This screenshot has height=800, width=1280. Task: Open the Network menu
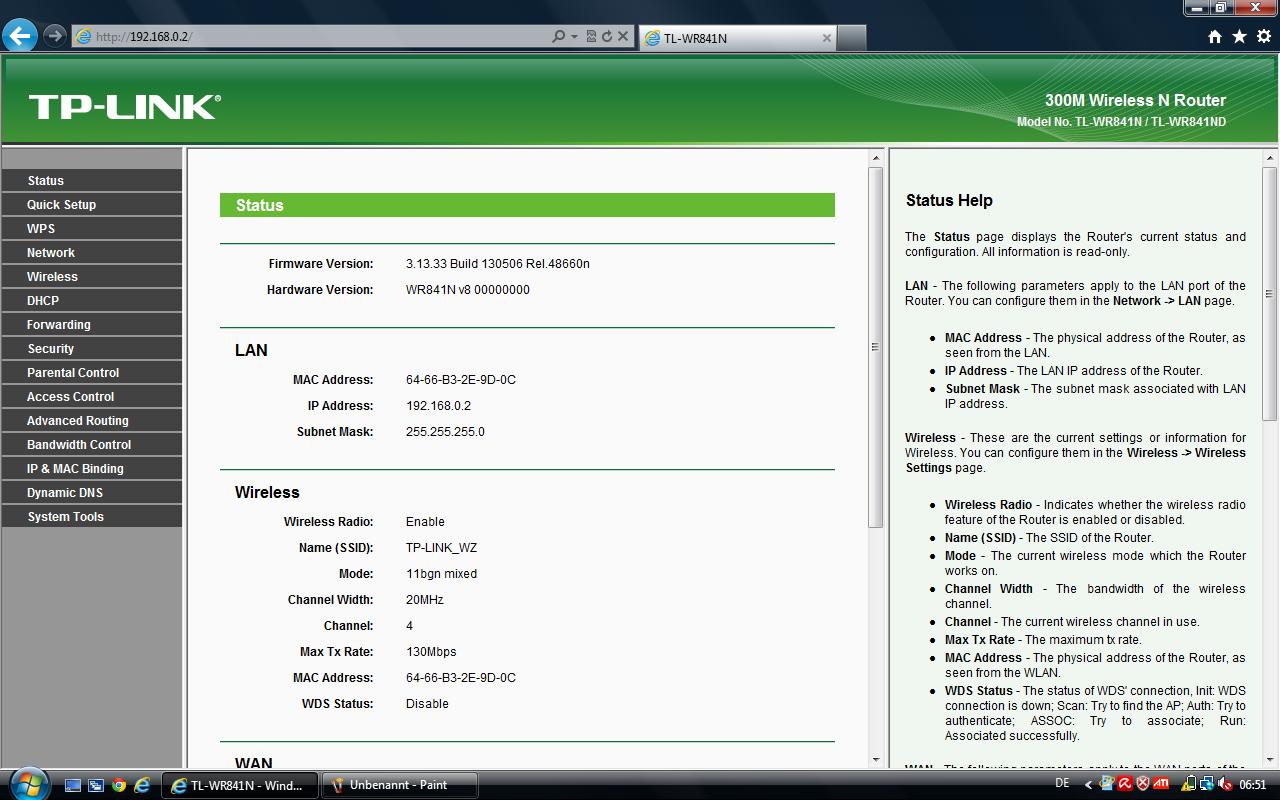(92, 252)
